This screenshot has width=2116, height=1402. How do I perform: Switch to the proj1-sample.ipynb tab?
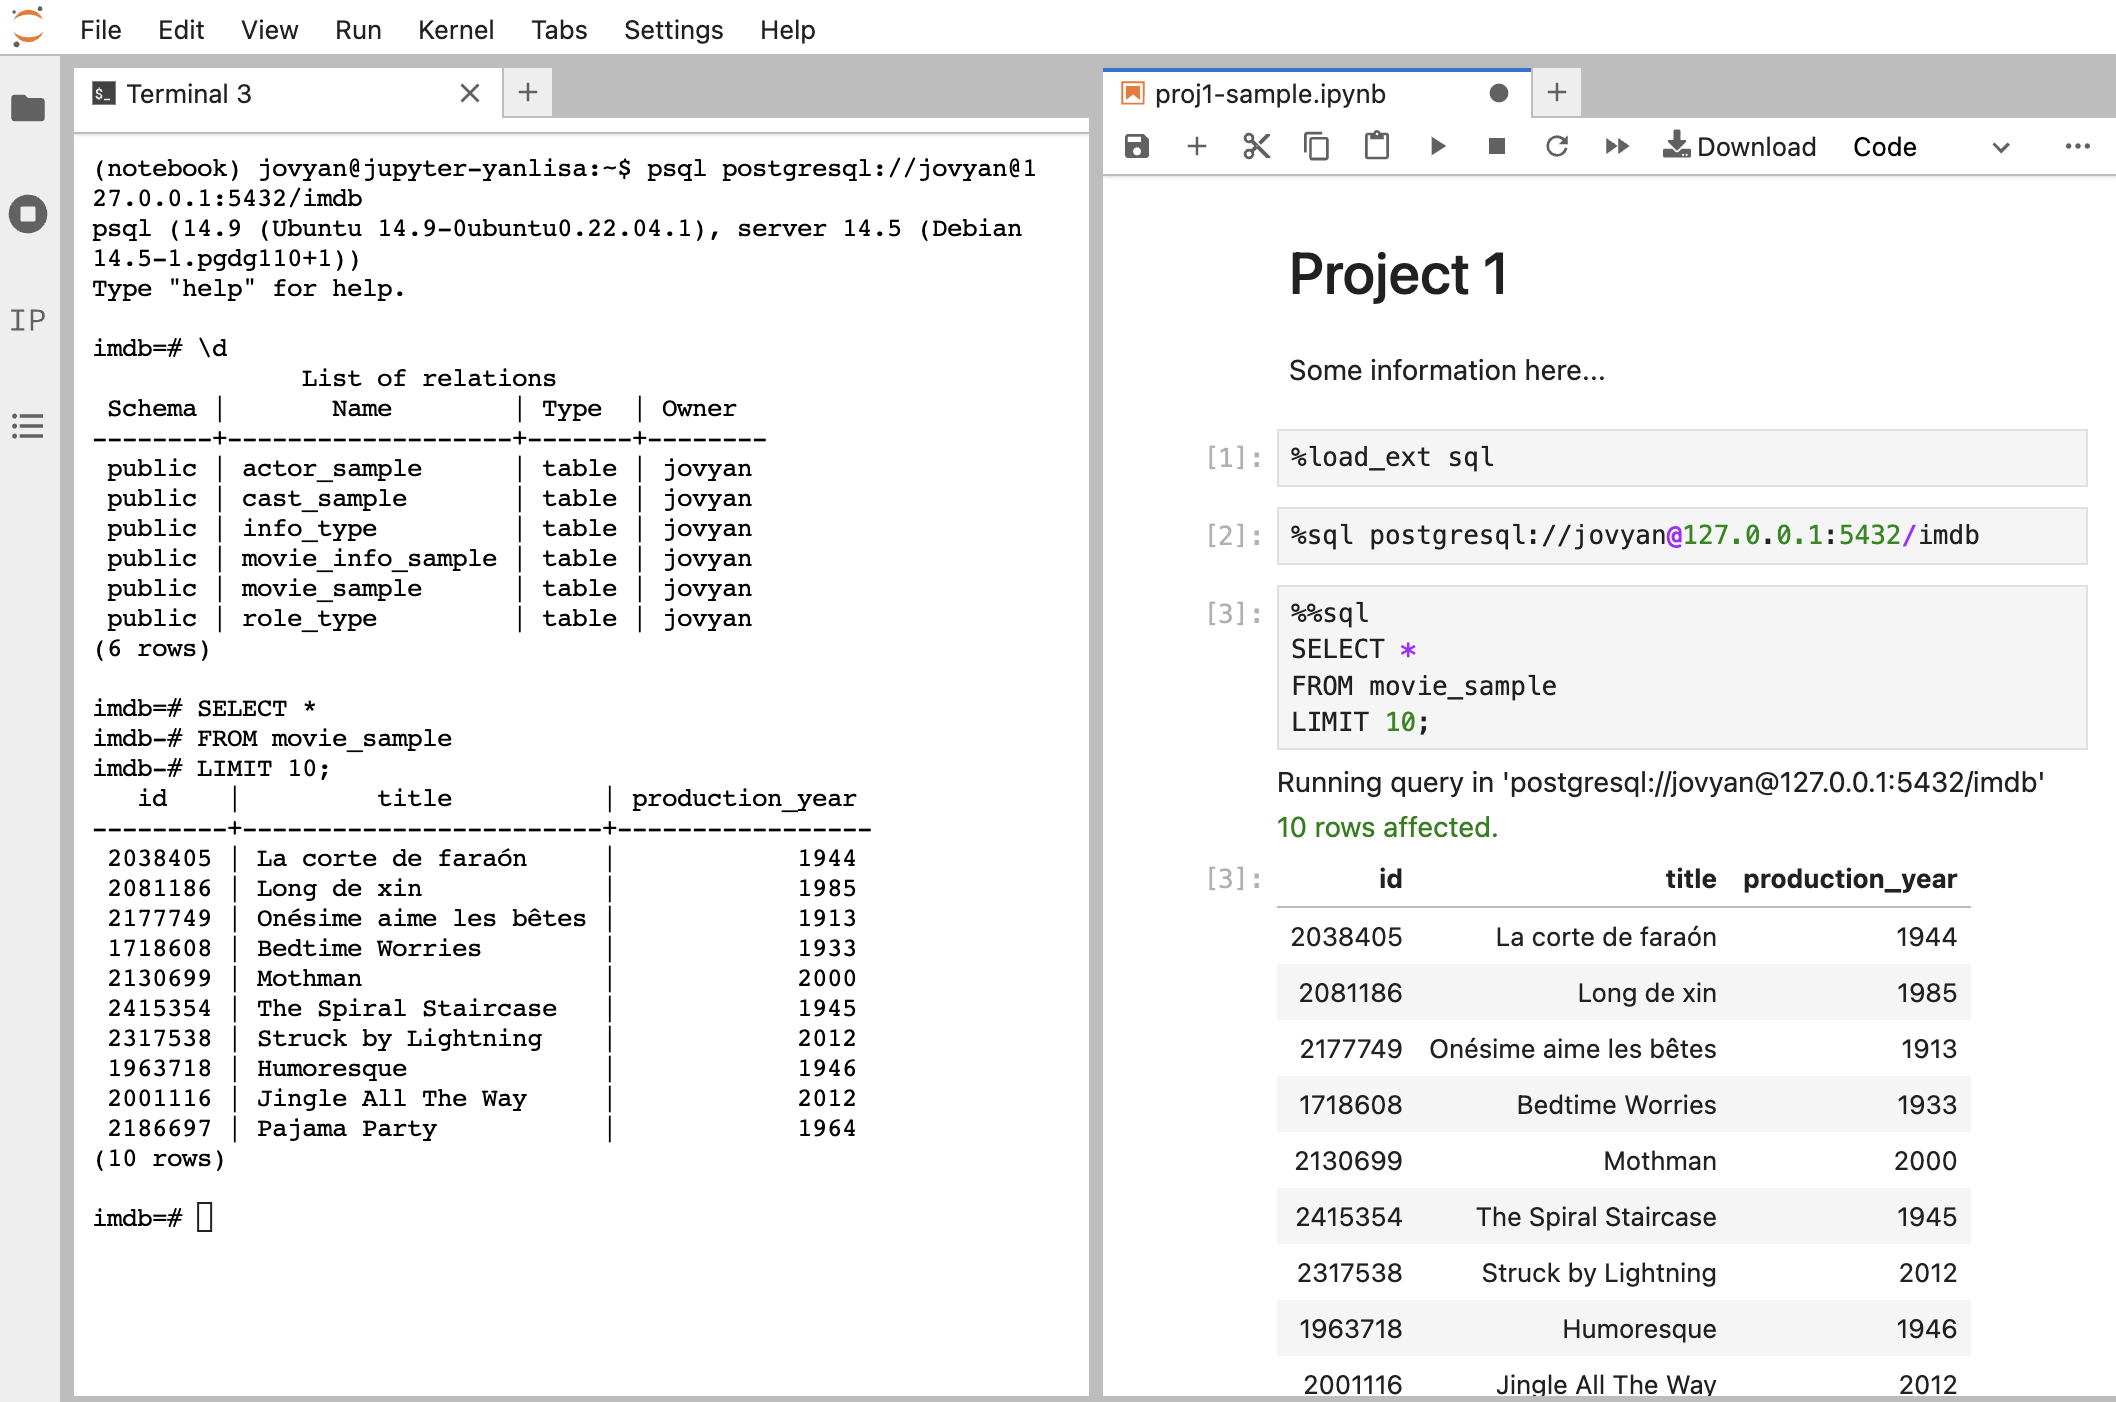point(1270,94)
